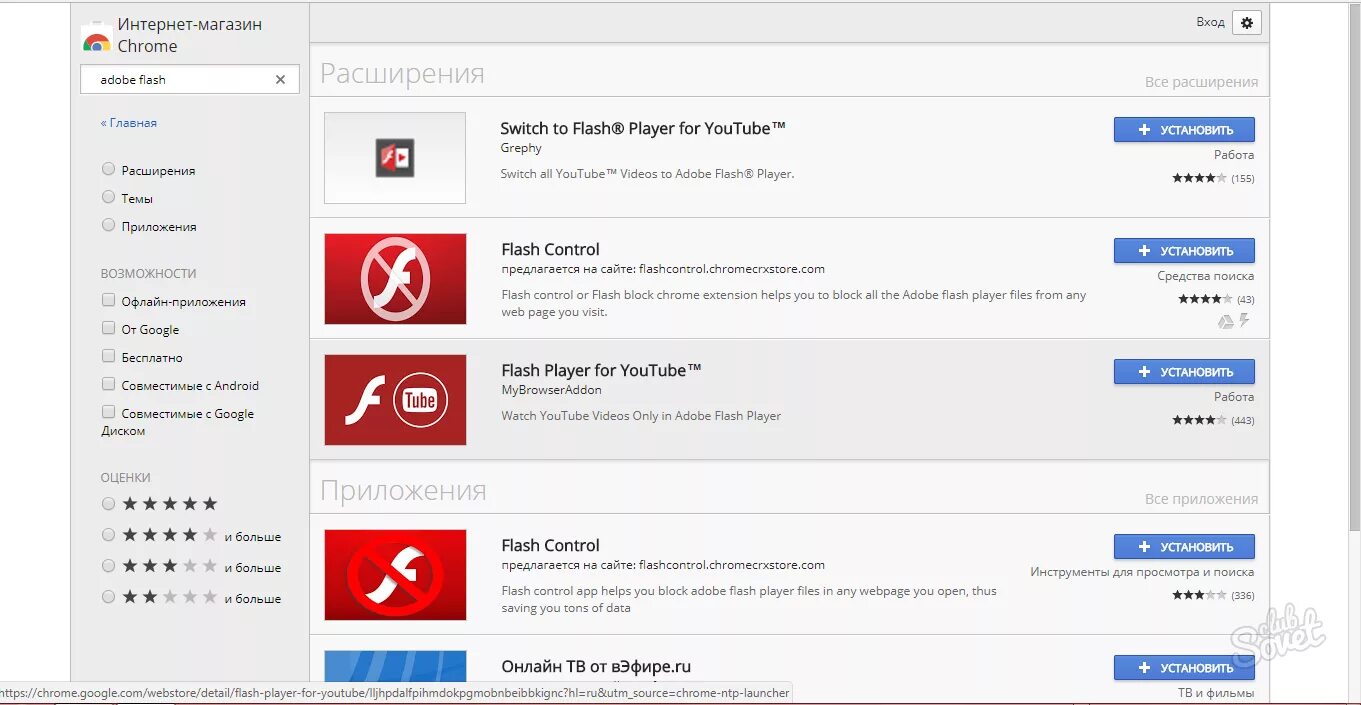Install the Flash Control extension
The image size is (1361, 705).
point(1184,251)
